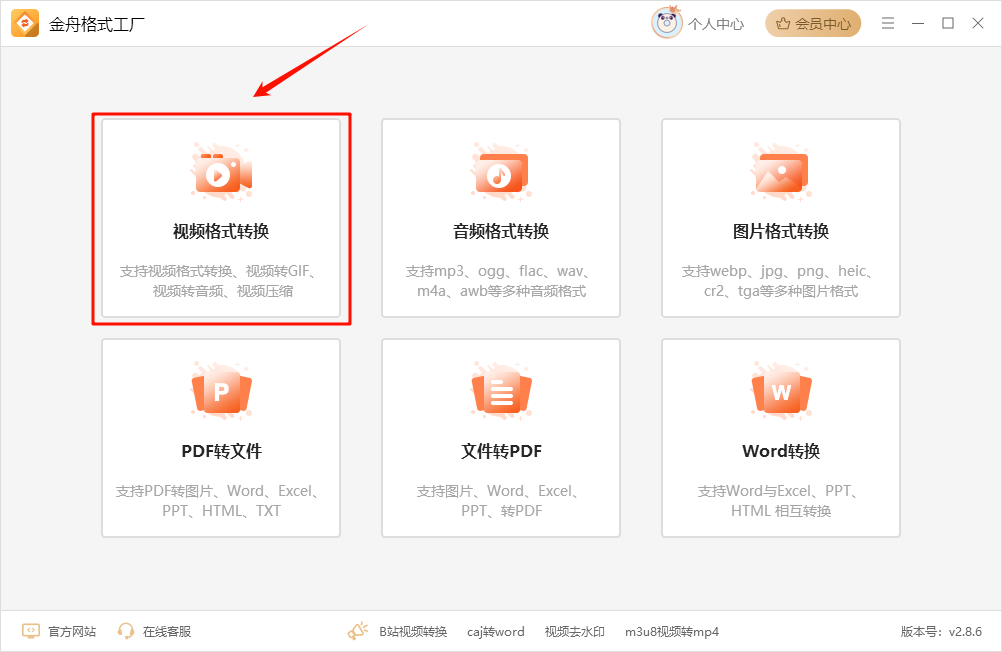Click the PPT、HTML、TXT description
The height and width of the screenshot is (652, 1002).
click(x=221, y=511)
